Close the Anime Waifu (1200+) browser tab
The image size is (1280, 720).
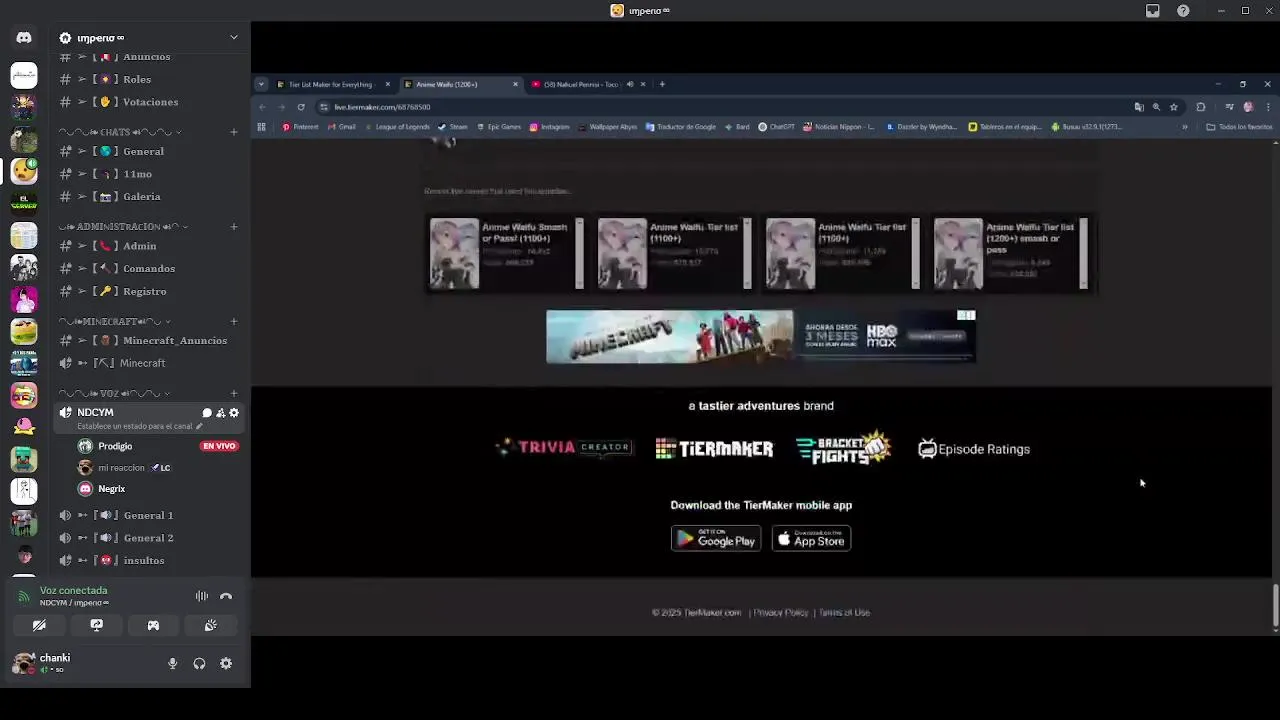tap(516, 84)
